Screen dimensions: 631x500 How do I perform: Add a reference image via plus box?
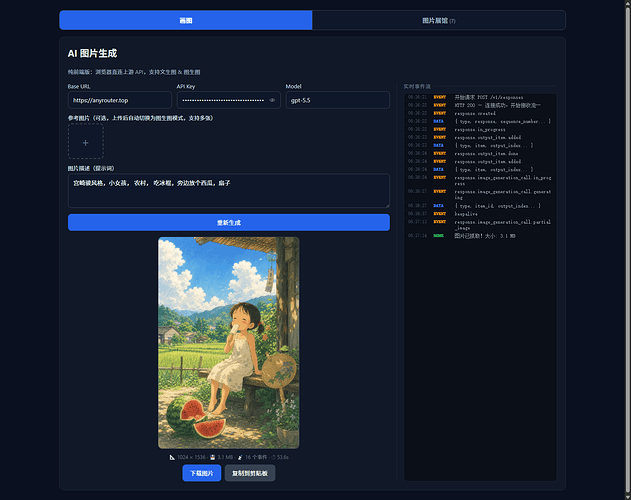click(x=86, y=141)
